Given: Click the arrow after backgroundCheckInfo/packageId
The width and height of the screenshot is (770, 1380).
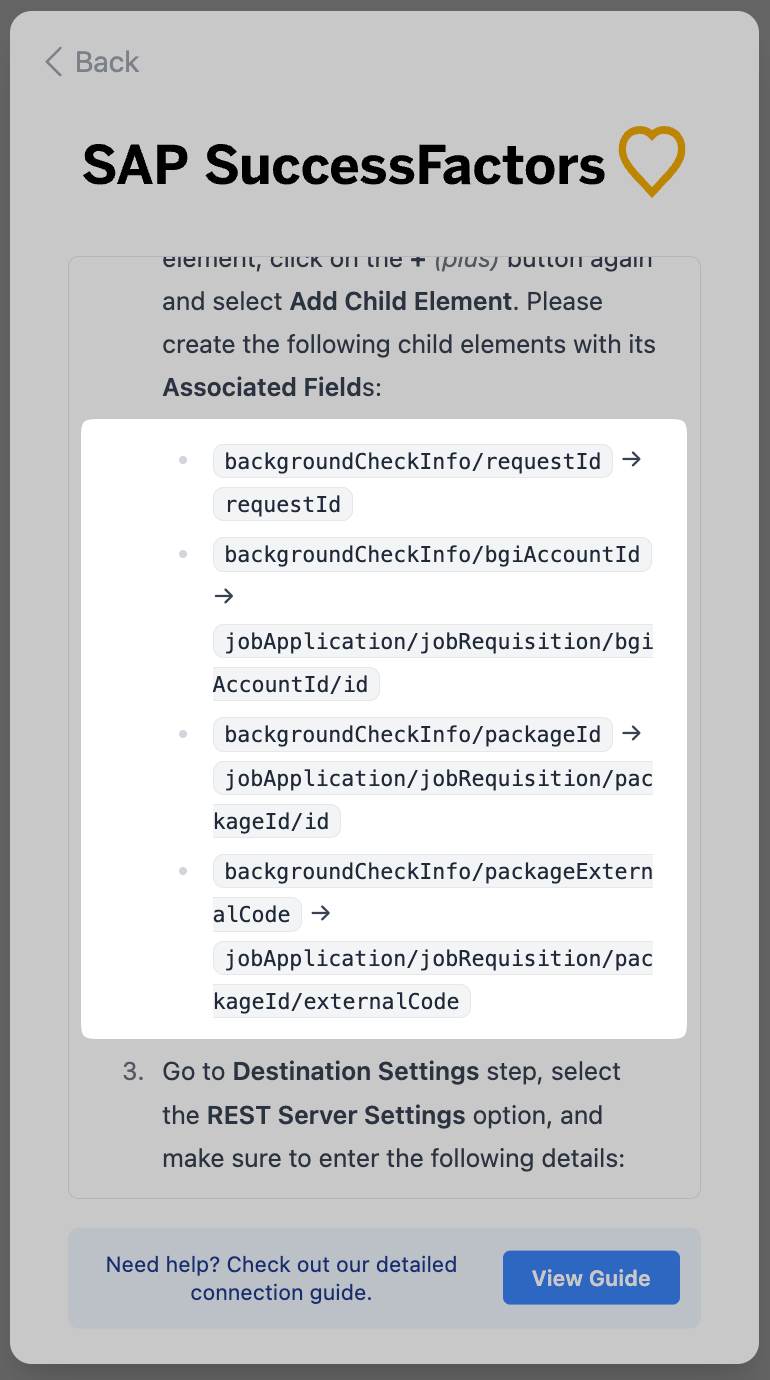Looking at the screenshot, I should pyautogui.click(x=631, y=733).
